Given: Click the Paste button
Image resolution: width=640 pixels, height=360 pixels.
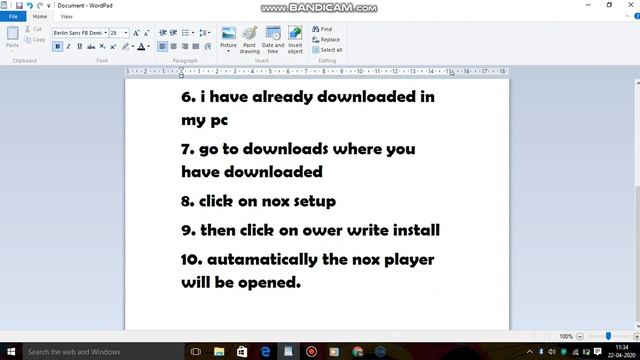Looking at the screenshot, I should 12,37.
